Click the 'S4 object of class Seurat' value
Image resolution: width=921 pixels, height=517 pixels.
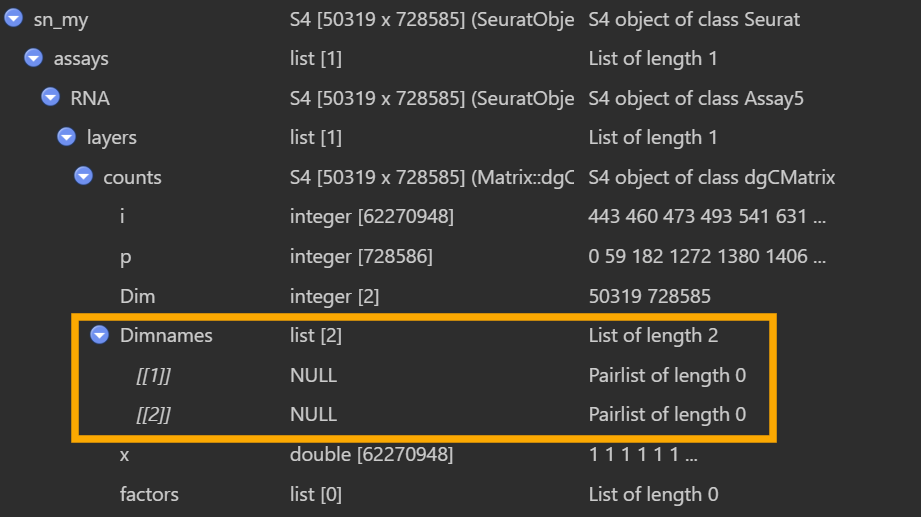pyautogui.click(x=694, y=18)
